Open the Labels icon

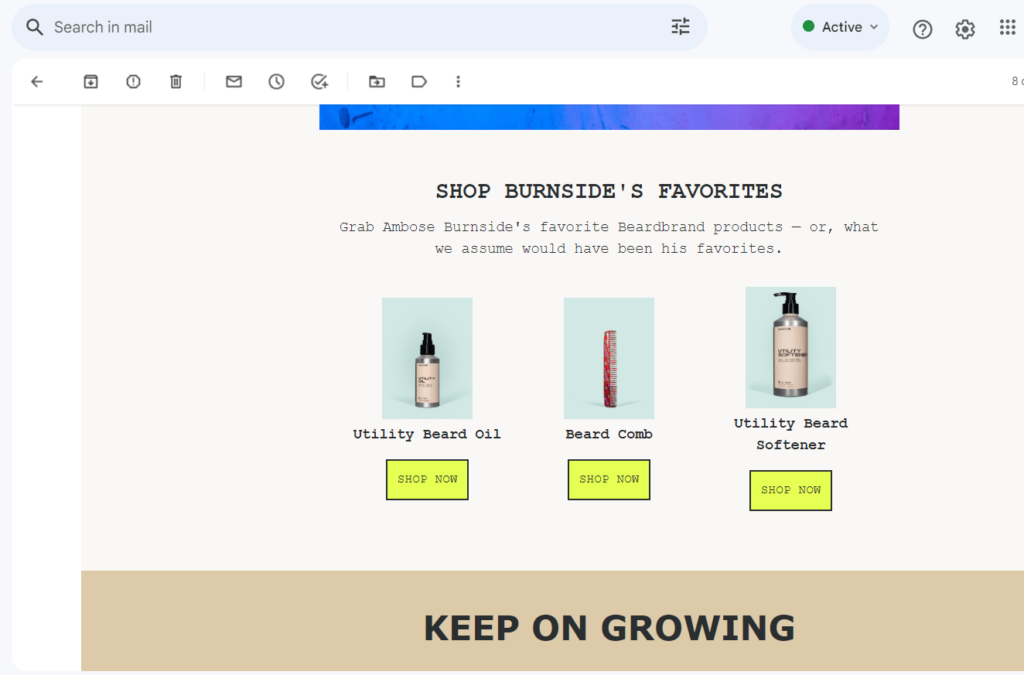tap(419, 82)
